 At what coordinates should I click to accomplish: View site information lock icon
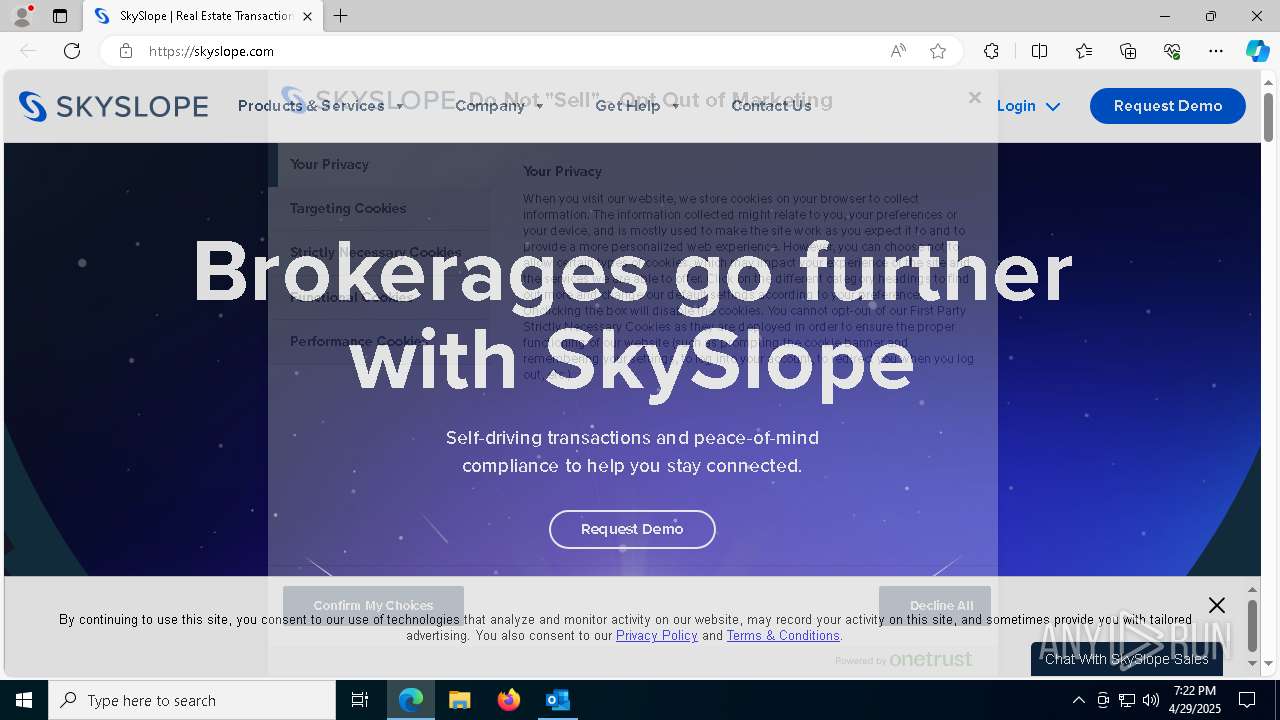(126, 51)
